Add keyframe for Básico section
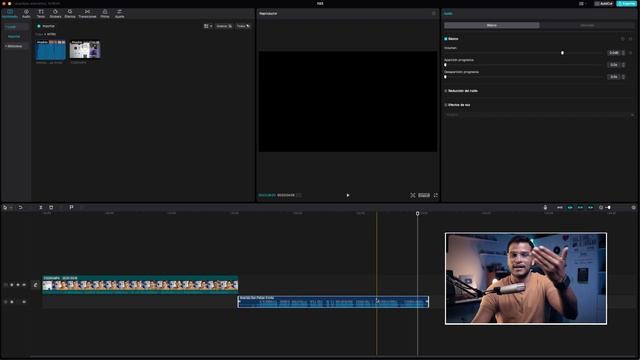This screenshot has width=640, height=360. click(630, 39)
